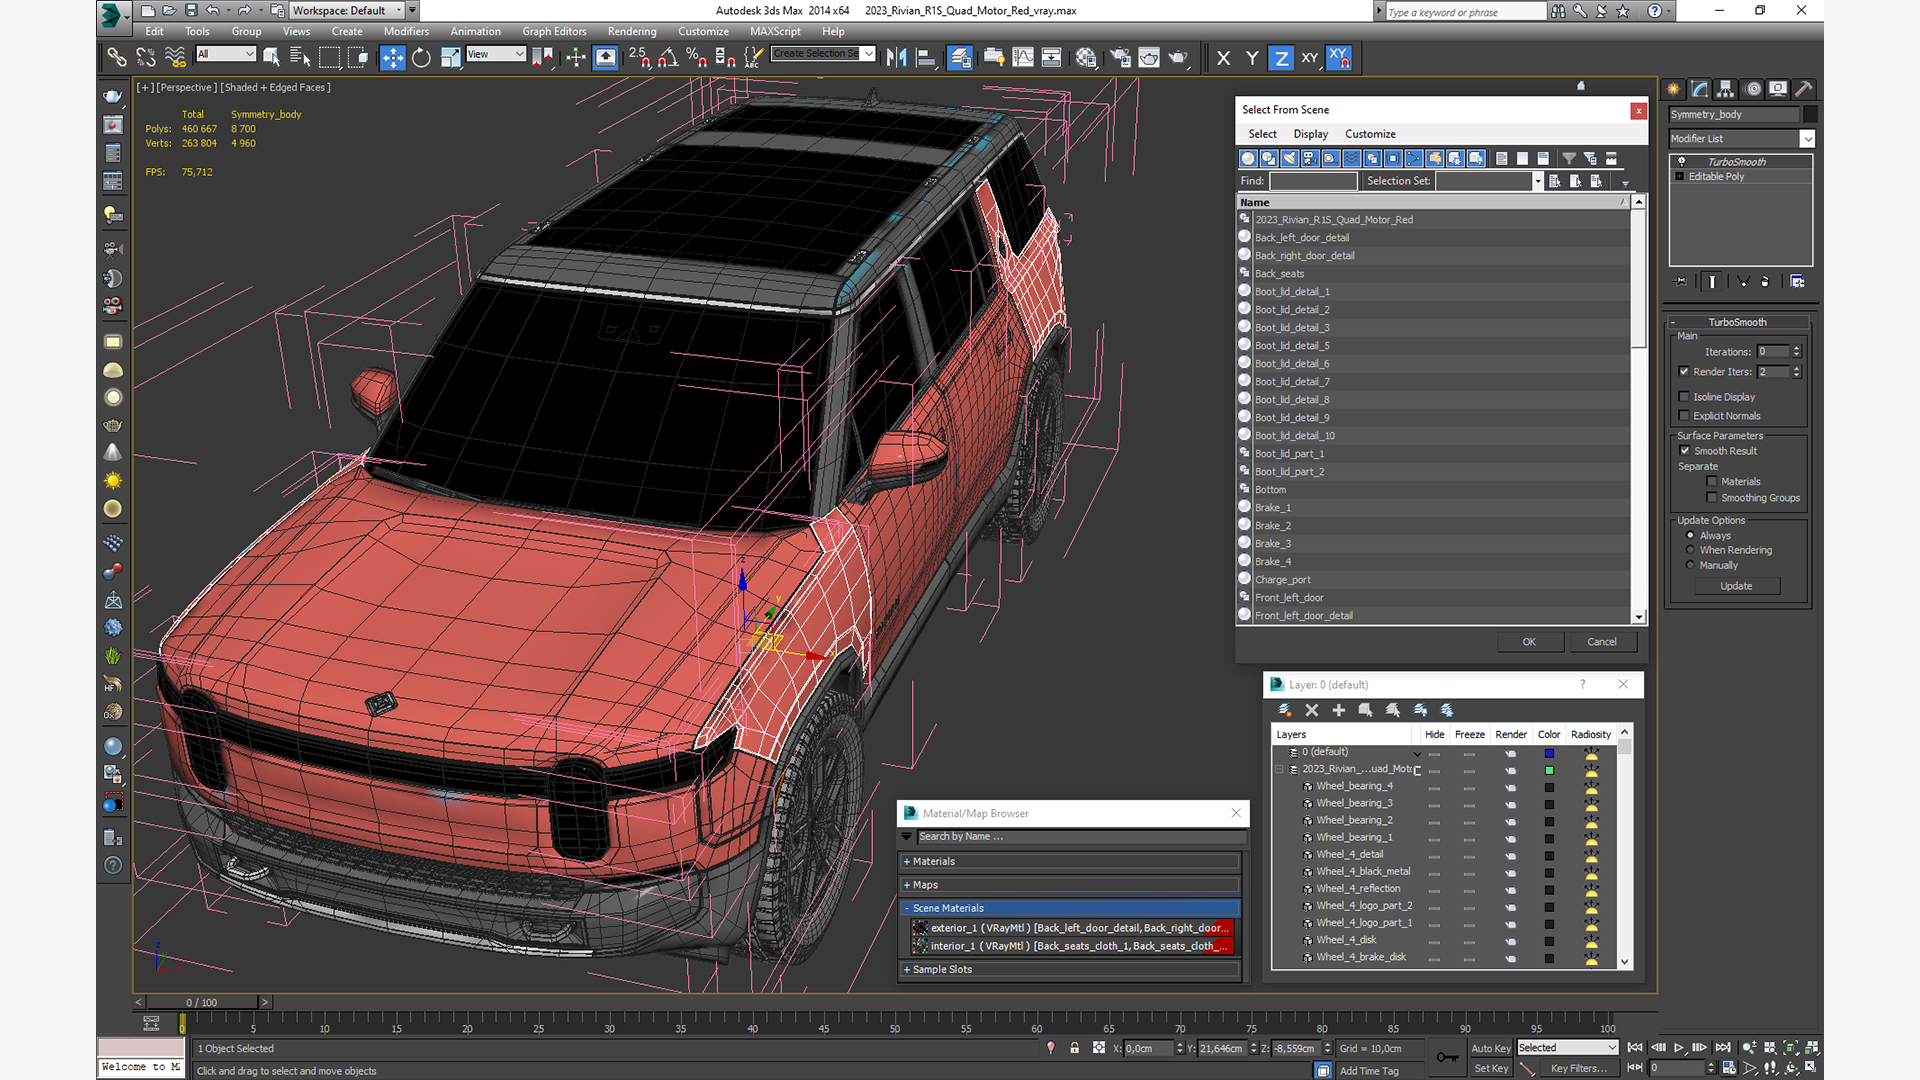Image resolution: width=1920 pixels, height=1080 pixels.
Task: Click Delete layer X icon in Layer dialog
Action: click(x=1312, y=710)
